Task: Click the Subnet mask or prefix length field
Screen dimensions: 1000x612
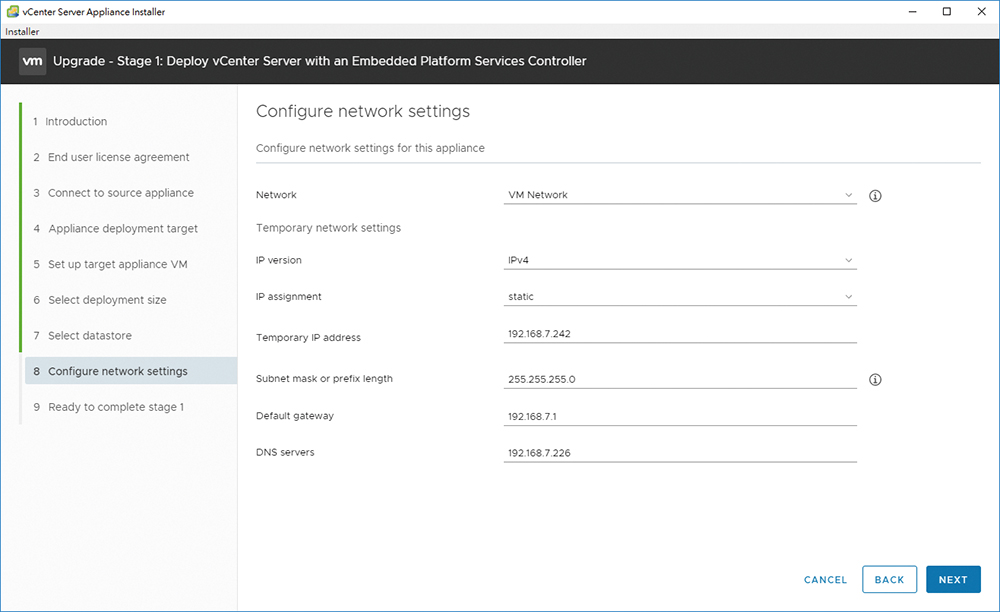Action: (680, 379)
